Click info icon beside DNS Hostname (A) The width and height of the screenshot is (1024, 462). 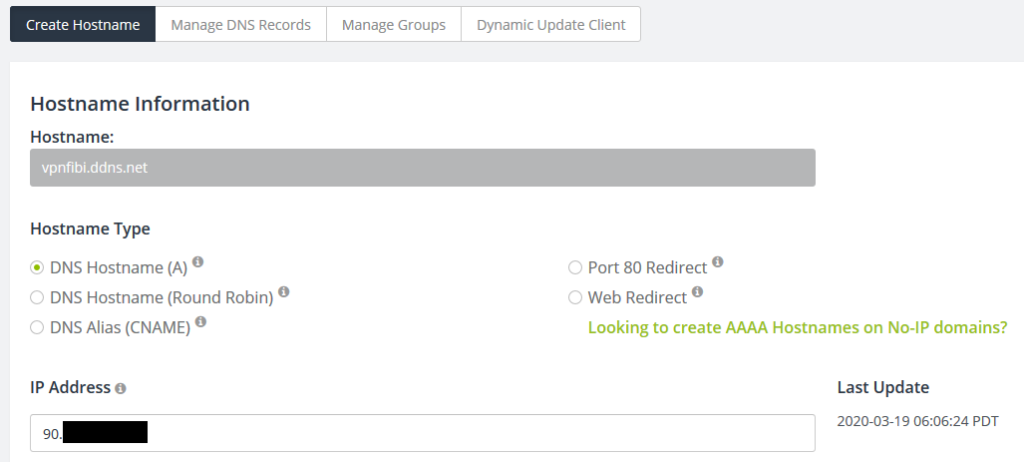pyautogui.click(x=198, y=262)
